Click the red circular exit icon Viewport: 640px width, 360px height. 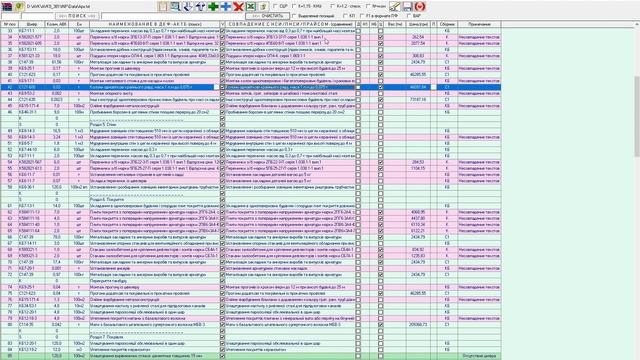tap(420, 6)
